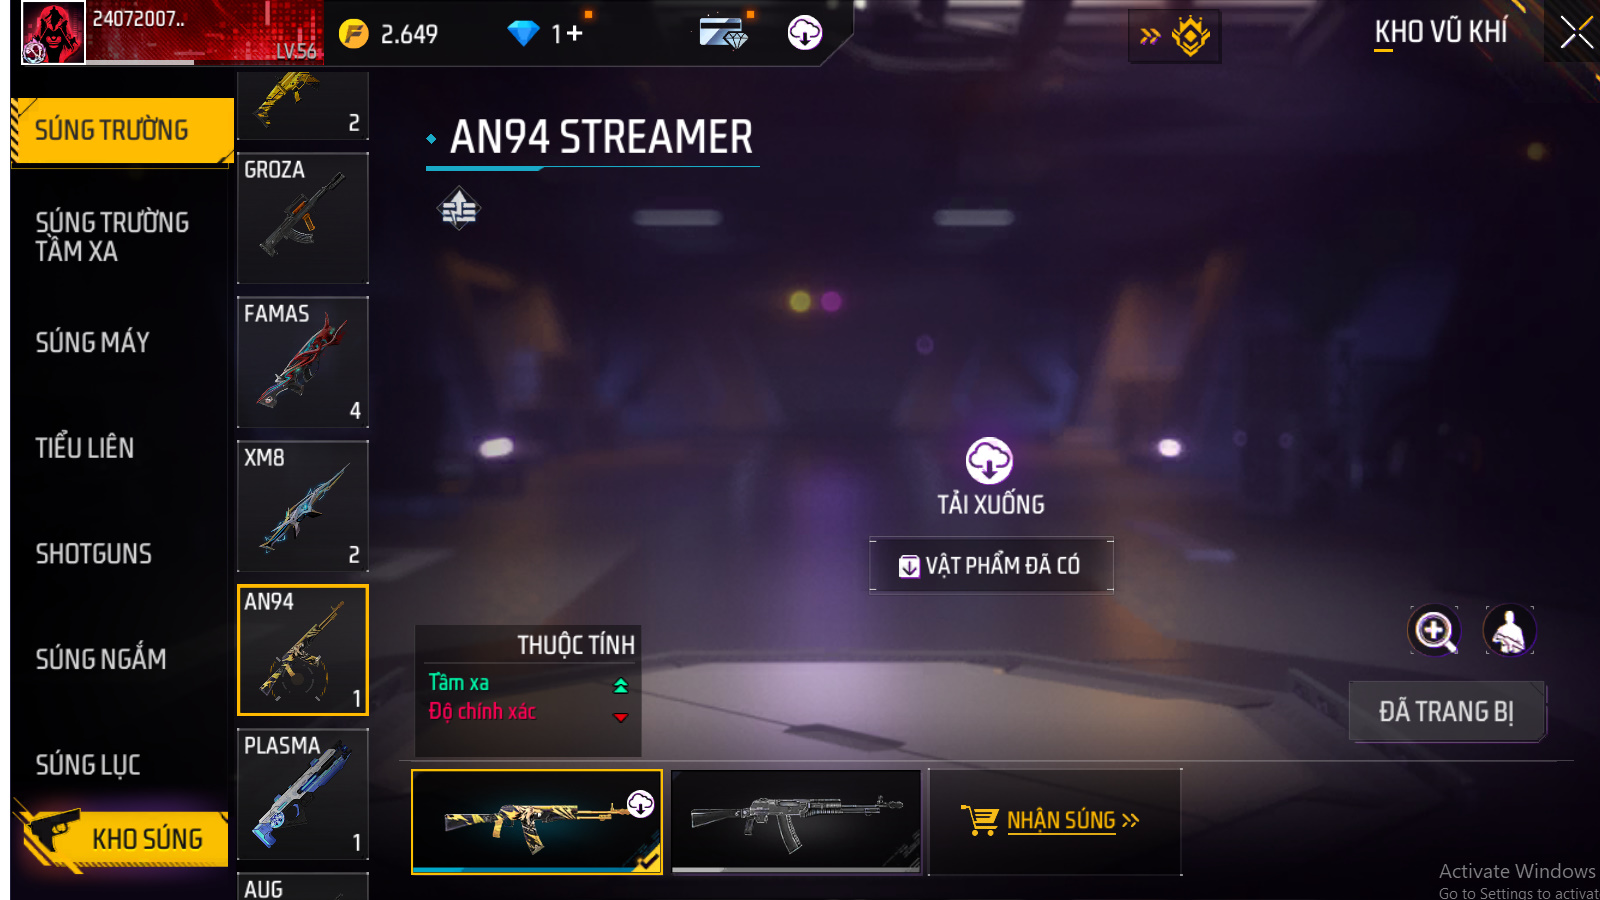Select the FAMAS weapon thumbnail
Viewport: 1600px width, 900px height.
pyautogui.click(x=303, y=362)
